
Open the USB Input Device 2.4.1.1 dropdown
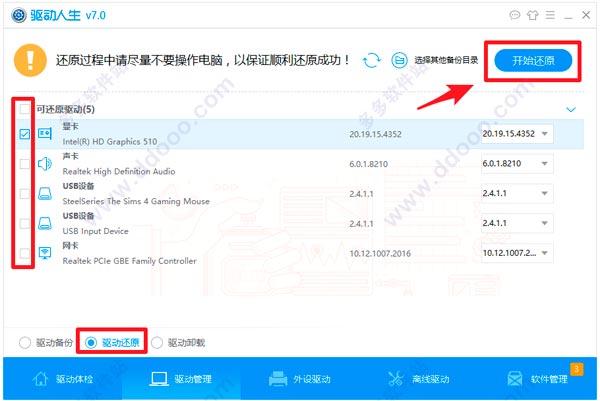pyautogui.click(x=517, y=223)
